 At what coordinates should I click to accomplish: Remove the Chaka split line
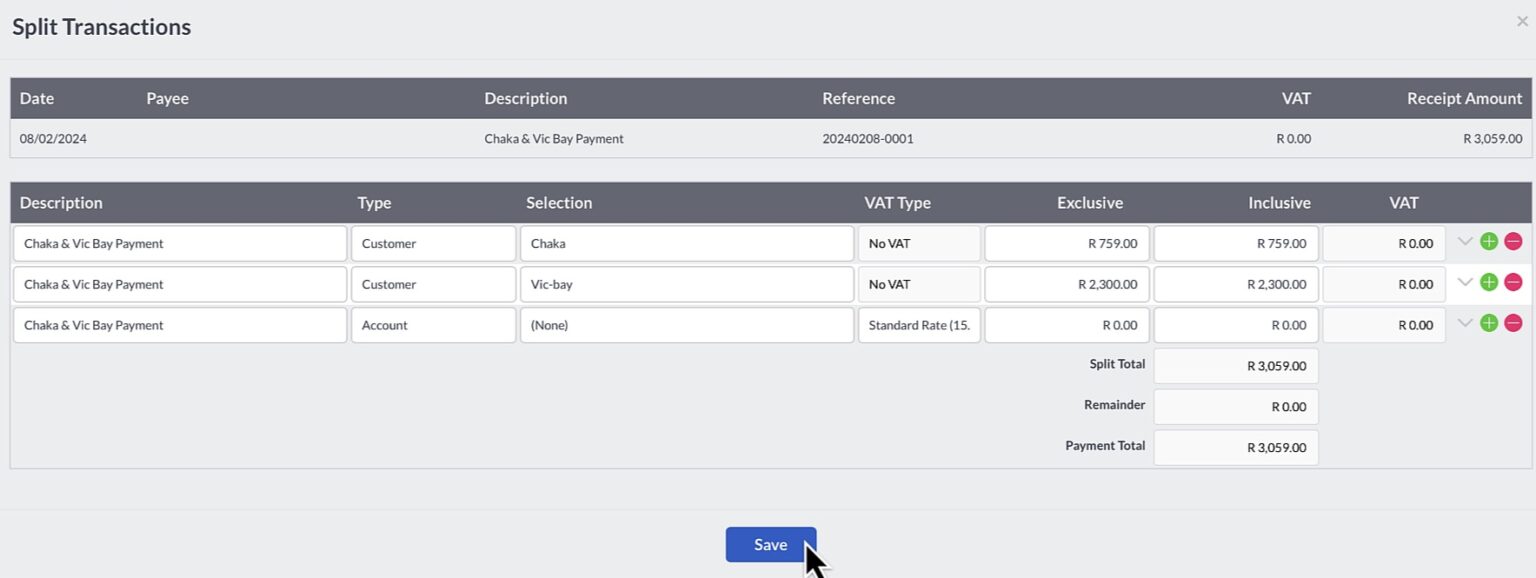[x=1515, y=241]
